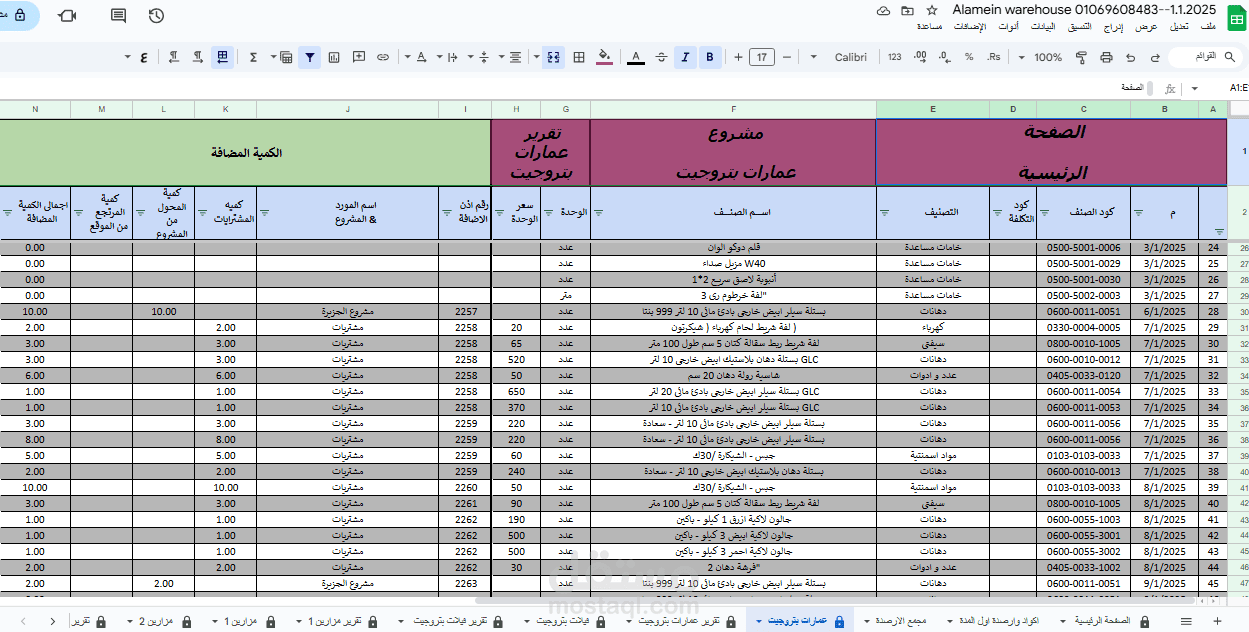
Task: Star this spreadsheet document
Action: point(932,10)
